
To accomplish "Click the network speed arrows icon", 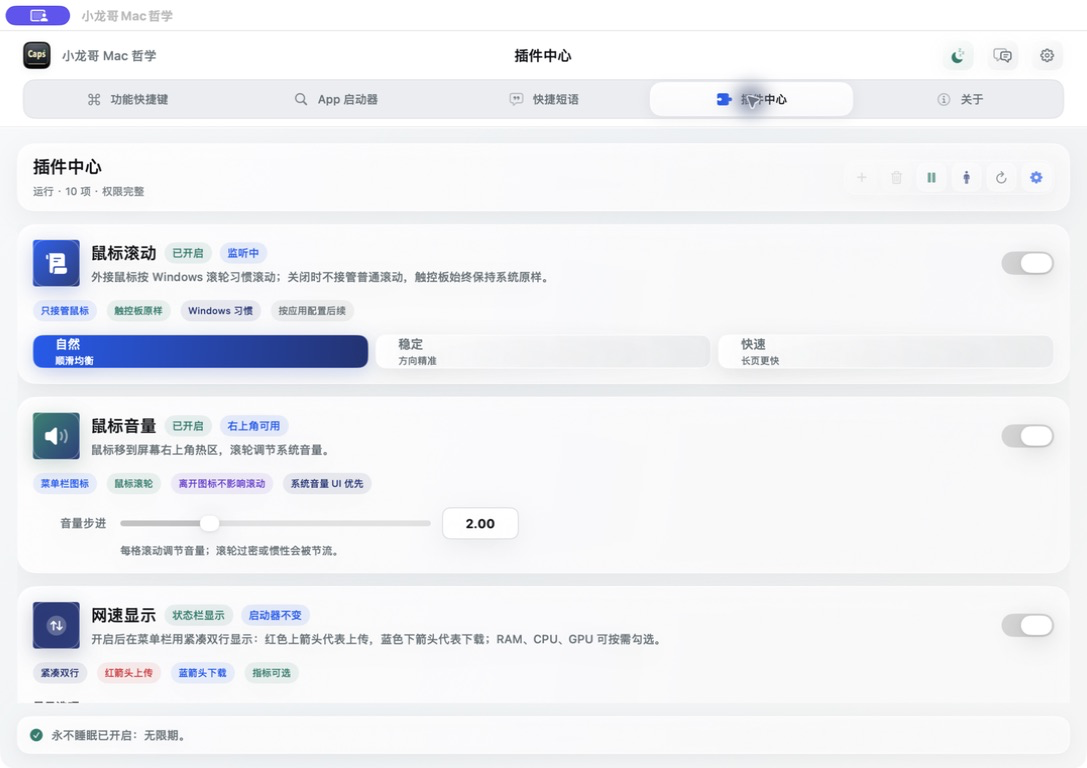I will tap(56, 625).
